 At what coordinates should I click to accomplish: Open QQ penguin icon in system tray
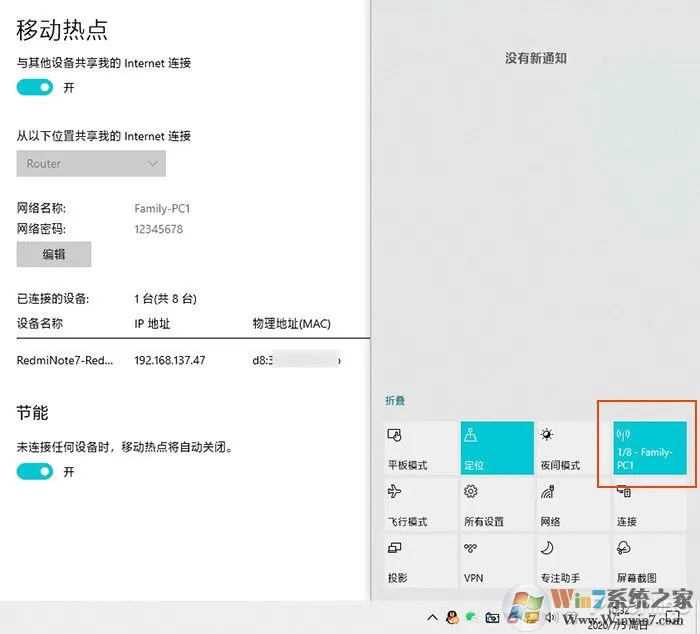tap(452, 617)
